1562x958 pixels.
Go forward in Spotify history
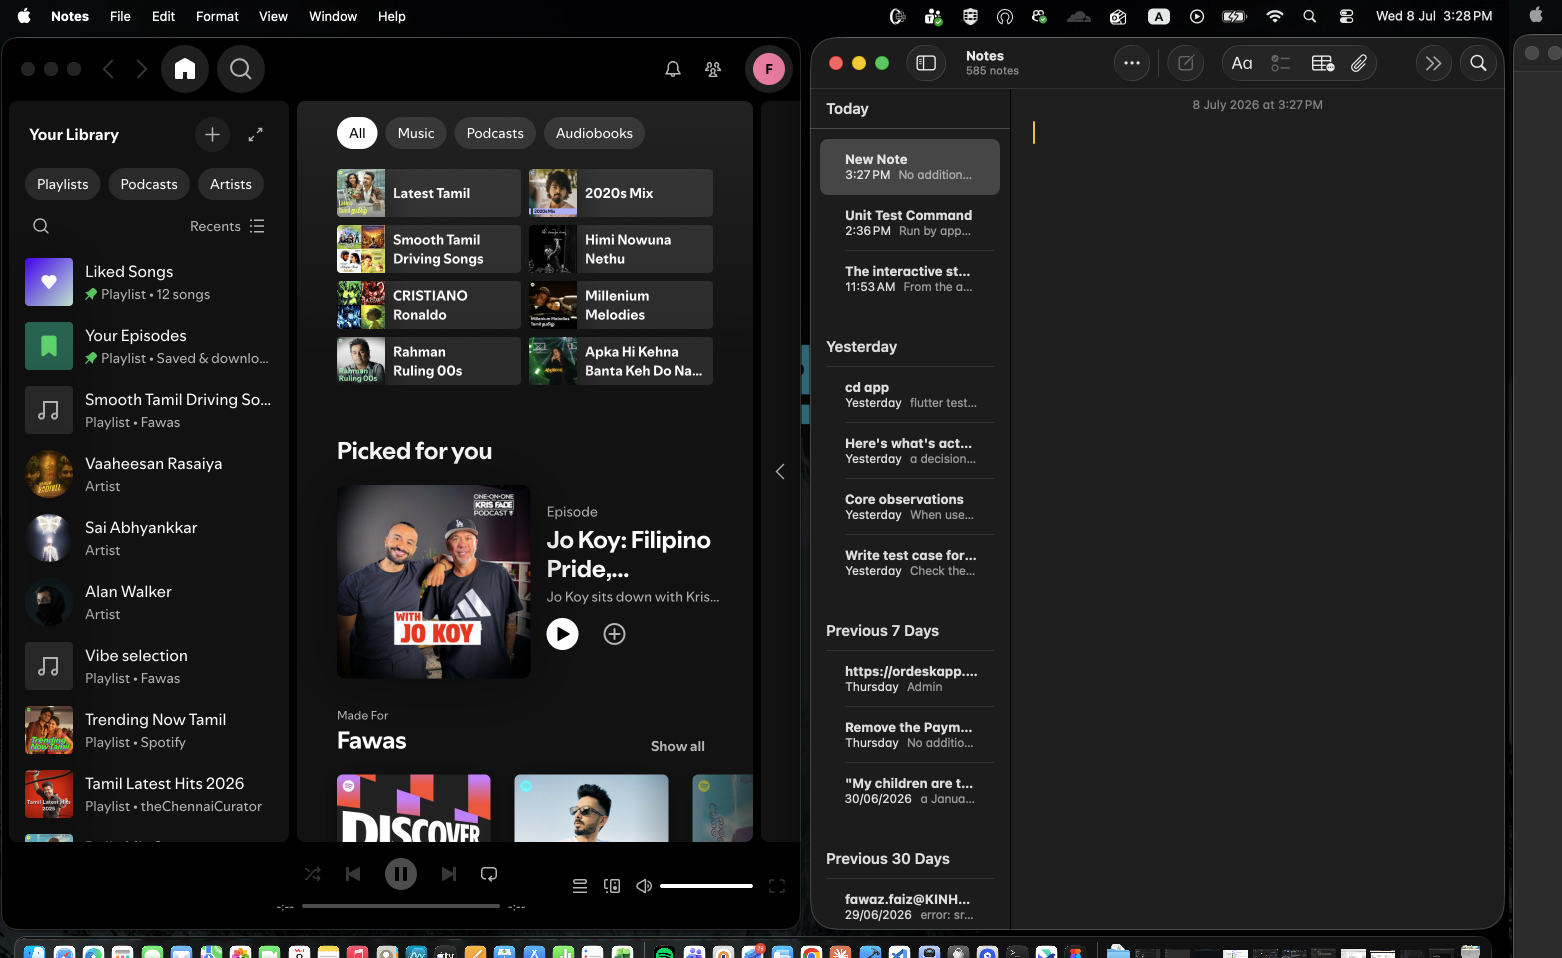click(141, 69)
